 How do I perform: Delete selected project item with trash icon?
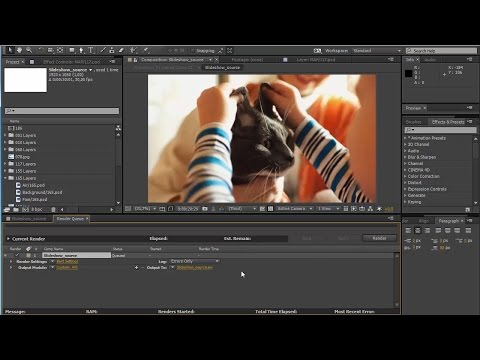click(x=53, y=209)
